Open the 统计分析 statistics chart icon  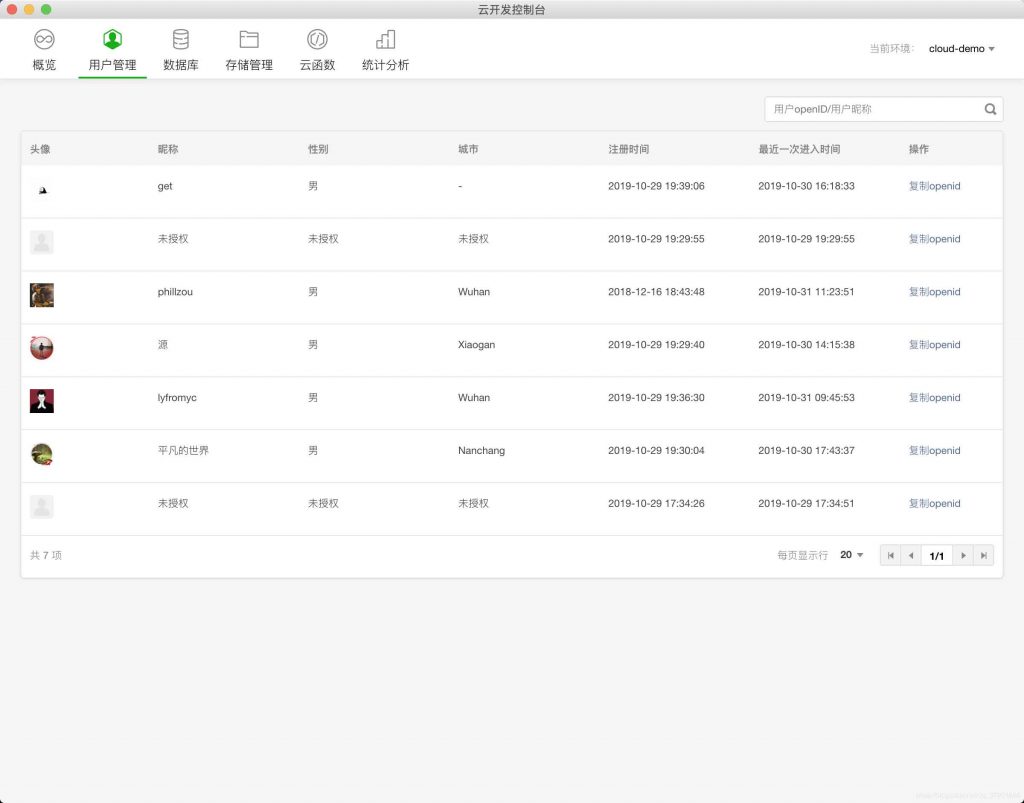coord(385,40)
